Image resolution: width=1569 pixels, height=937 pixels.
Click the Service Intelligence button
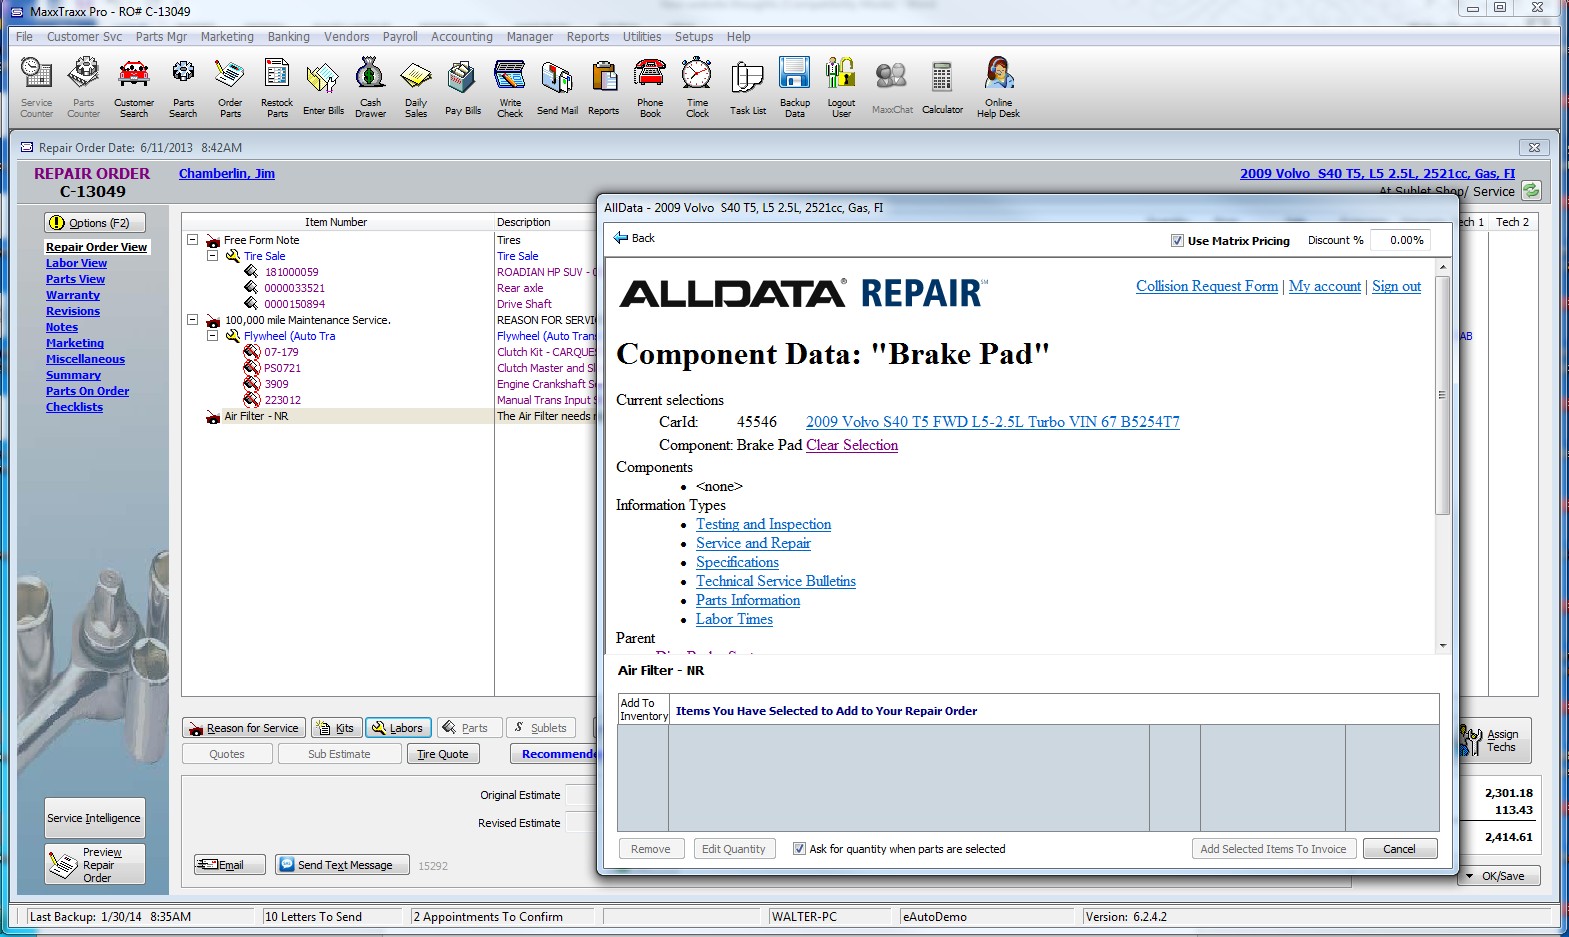94,818
